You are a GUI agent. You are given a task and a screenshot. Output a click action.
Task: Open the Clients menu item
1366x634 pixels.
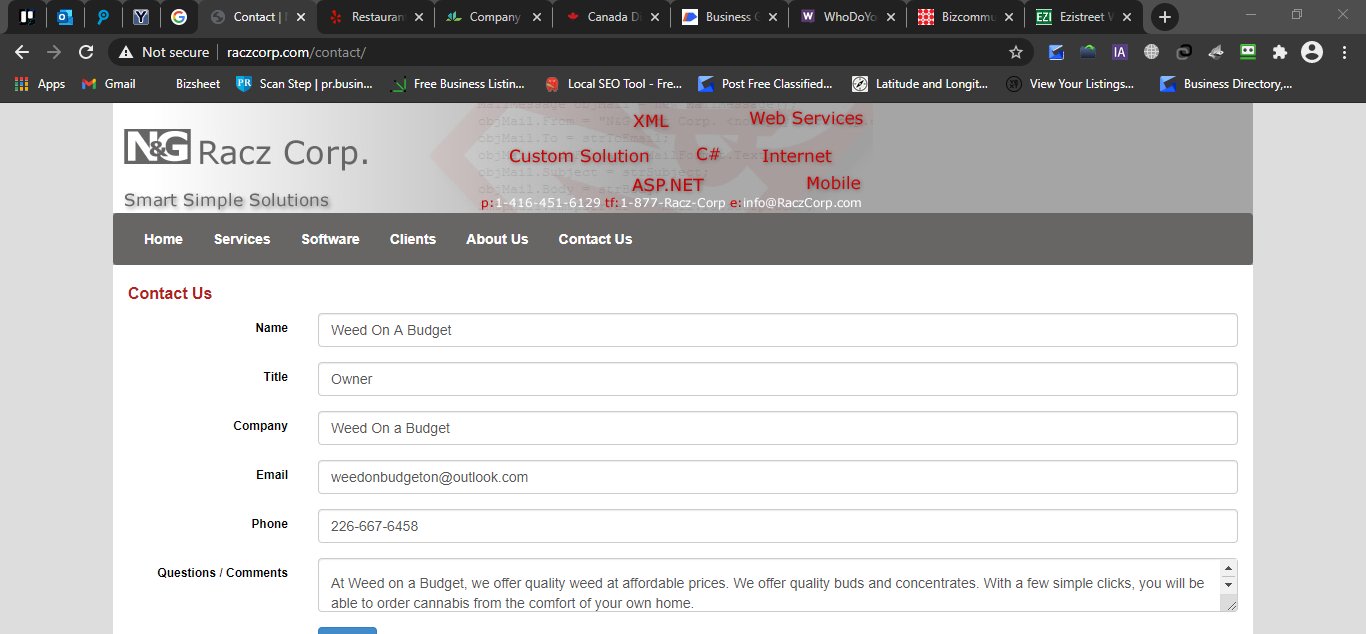click(x=413, y=239)
